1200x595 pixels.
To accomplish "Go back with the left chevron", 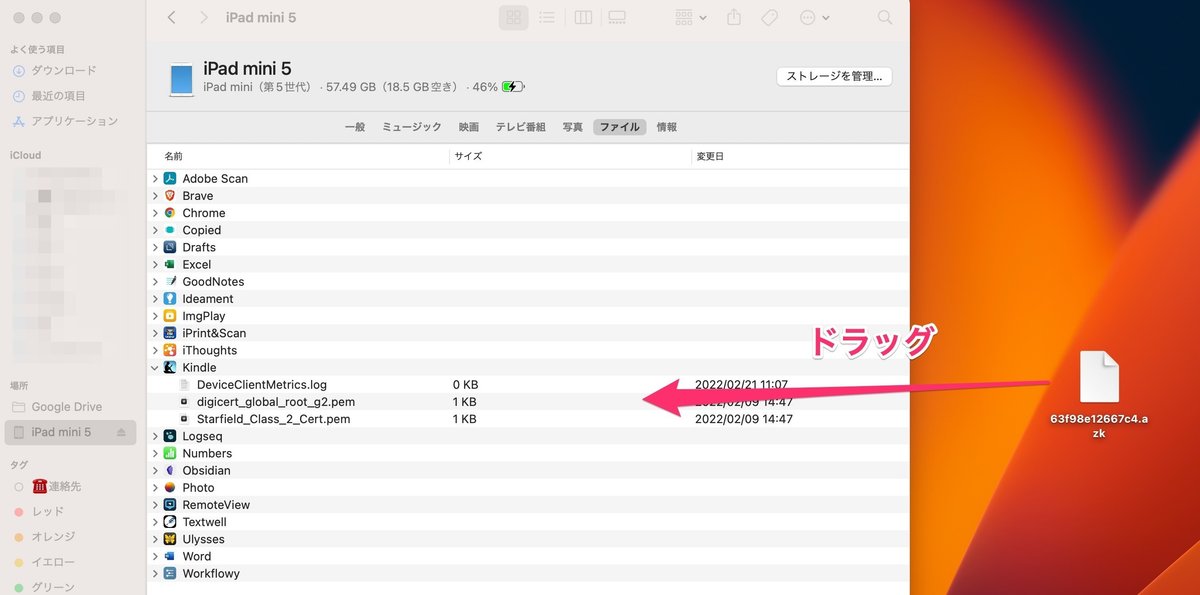I will click(172, 18).
